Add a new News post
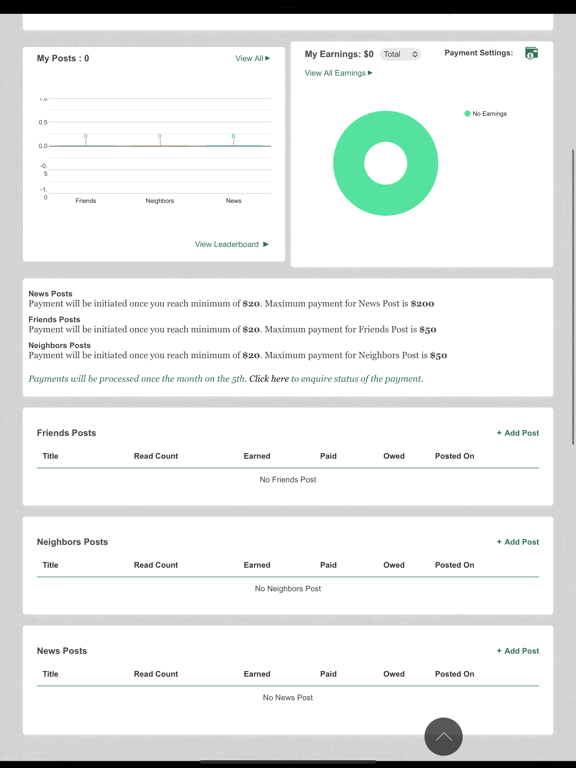The width and height of the screenshot is (576, 768). 518,651
